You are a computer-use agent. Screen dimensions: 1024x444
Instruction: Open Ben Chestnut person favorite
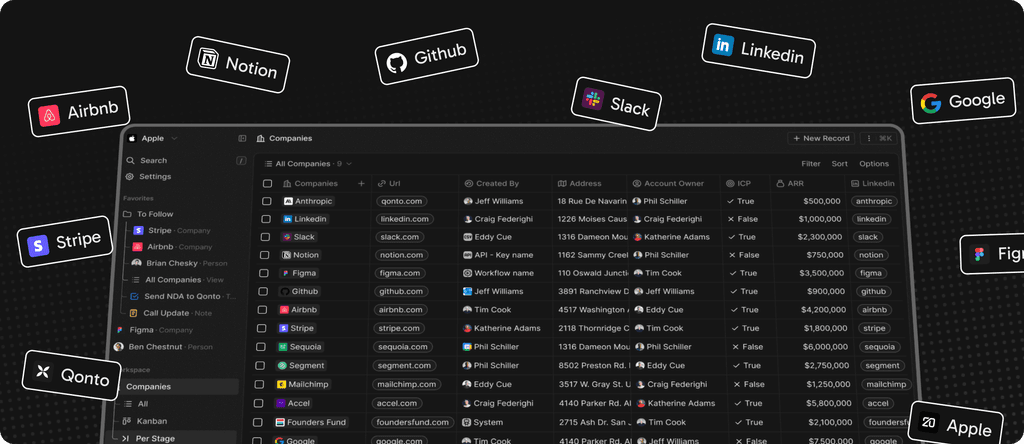click(x=163, y=347)
